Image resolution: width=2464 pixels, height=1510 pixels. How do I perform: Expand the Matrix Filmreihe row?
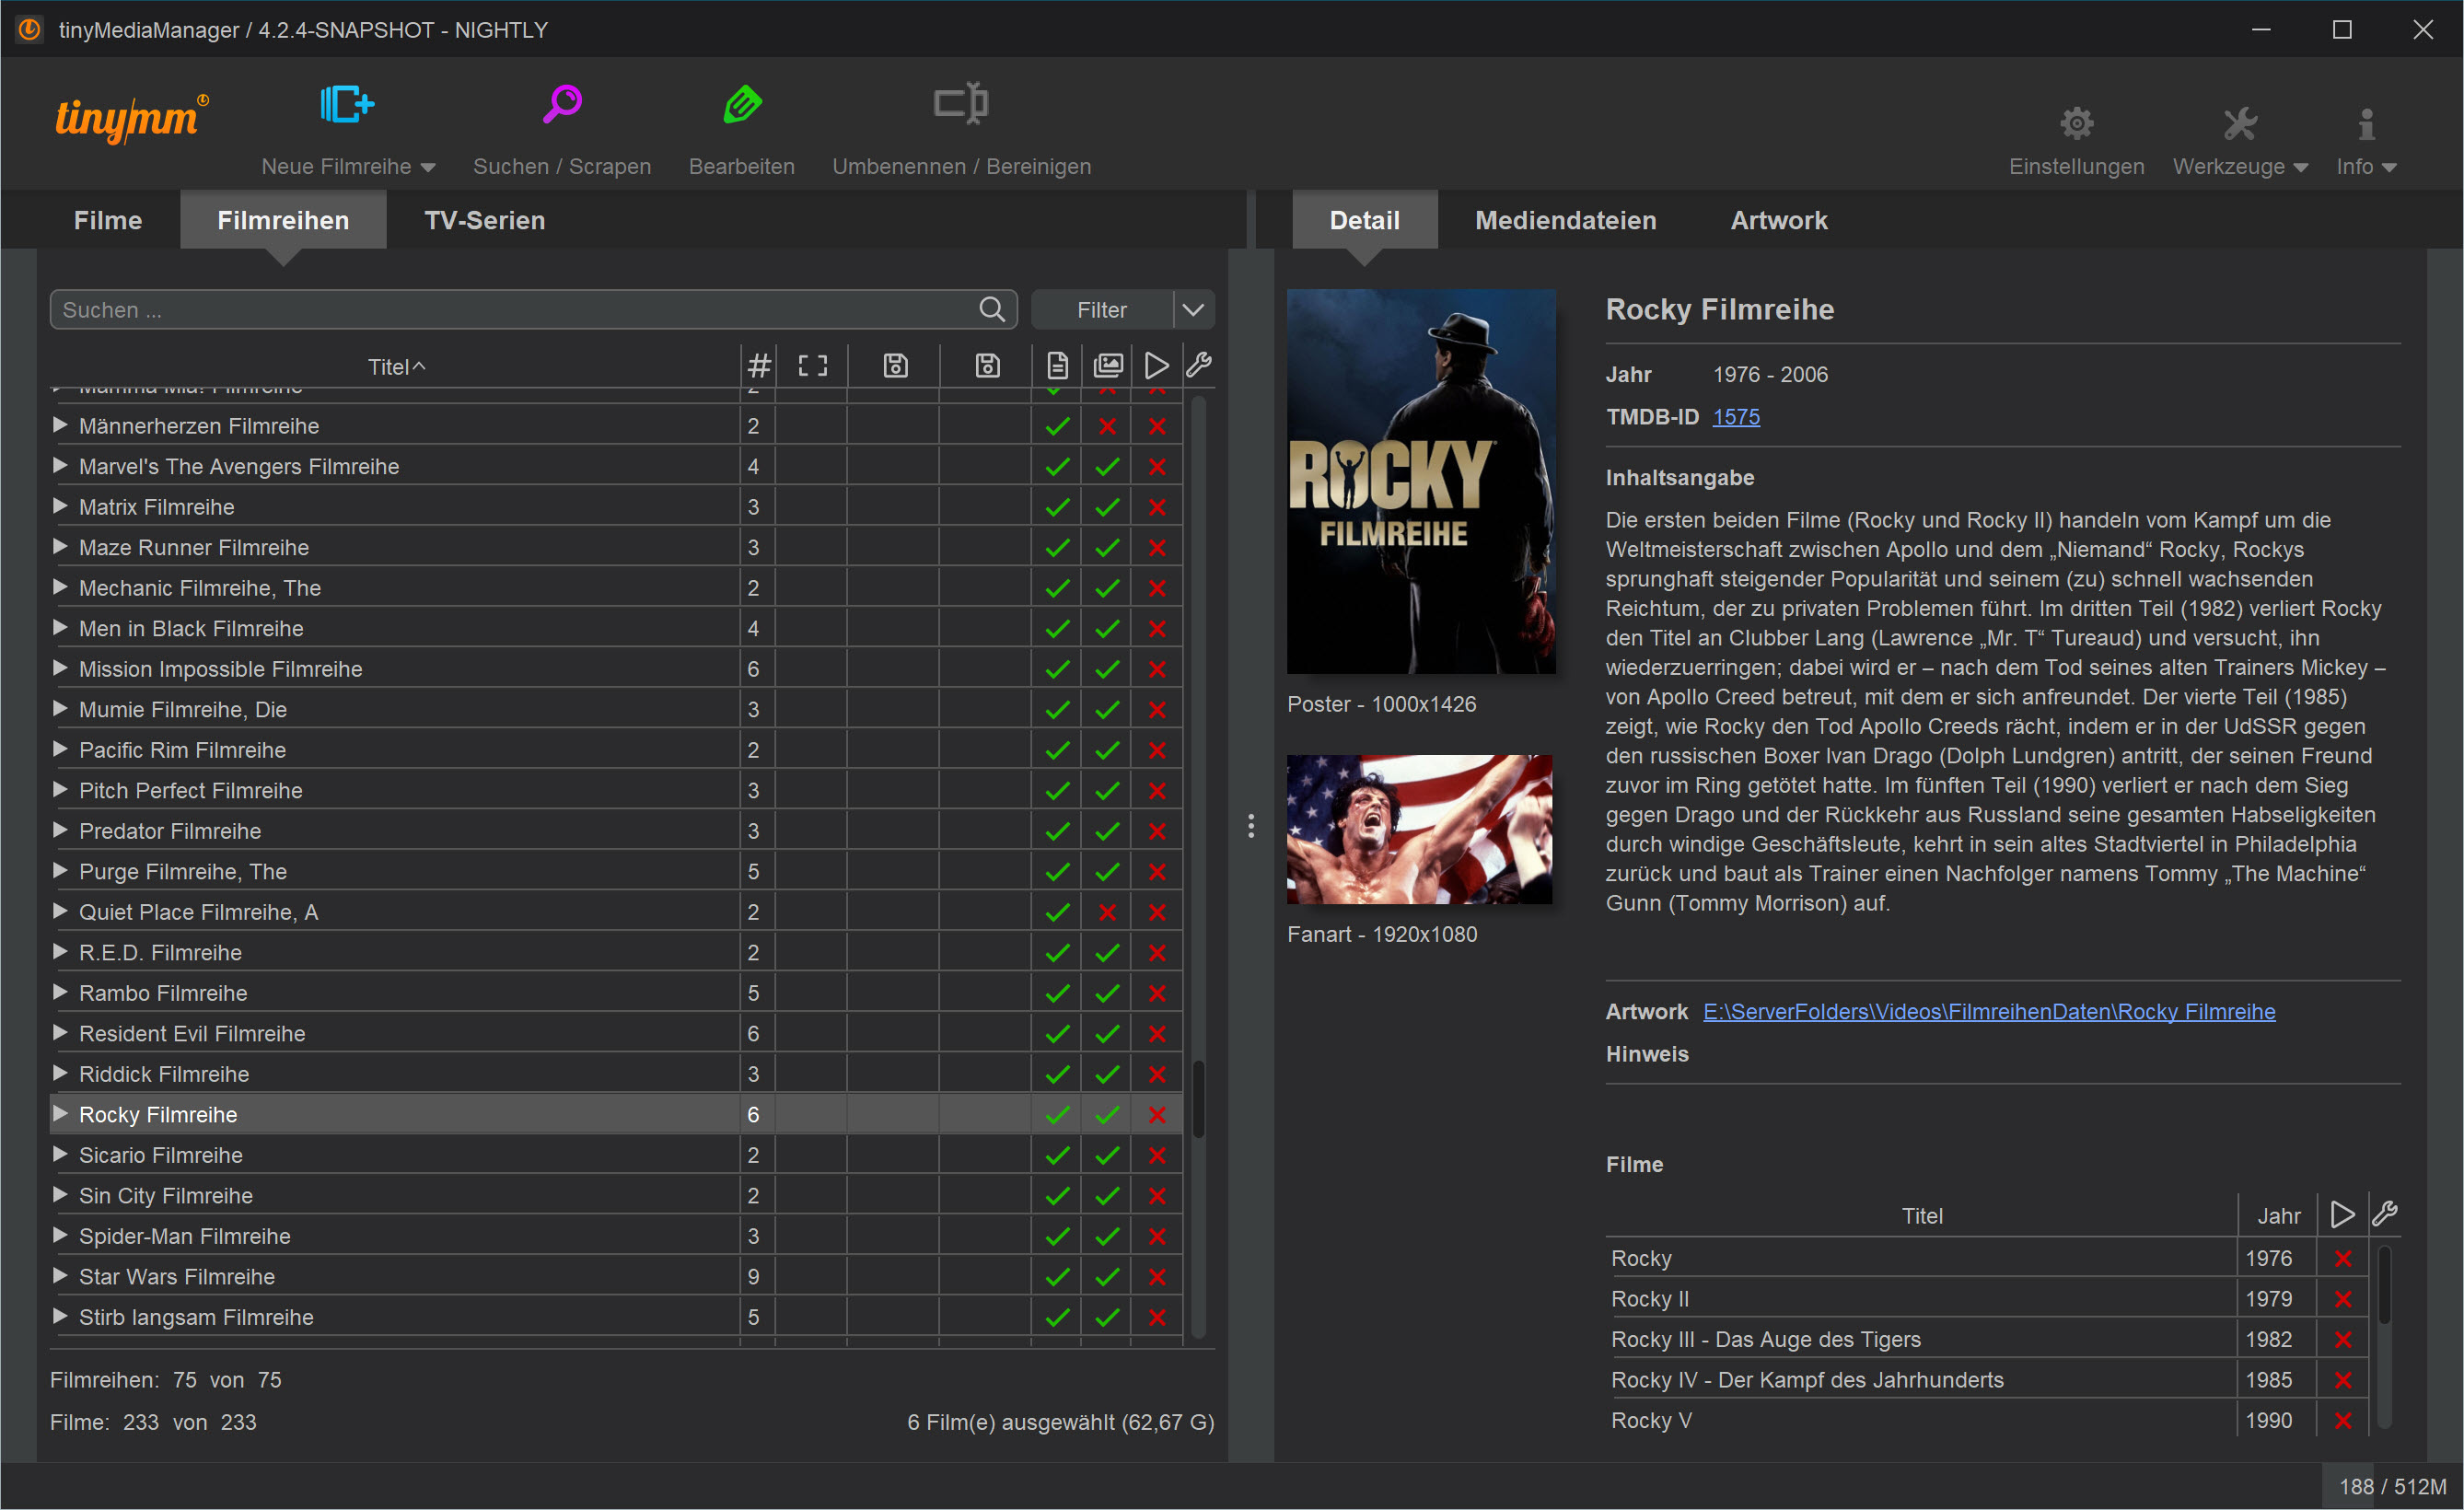pyautogui.click(x=60, y=506)
